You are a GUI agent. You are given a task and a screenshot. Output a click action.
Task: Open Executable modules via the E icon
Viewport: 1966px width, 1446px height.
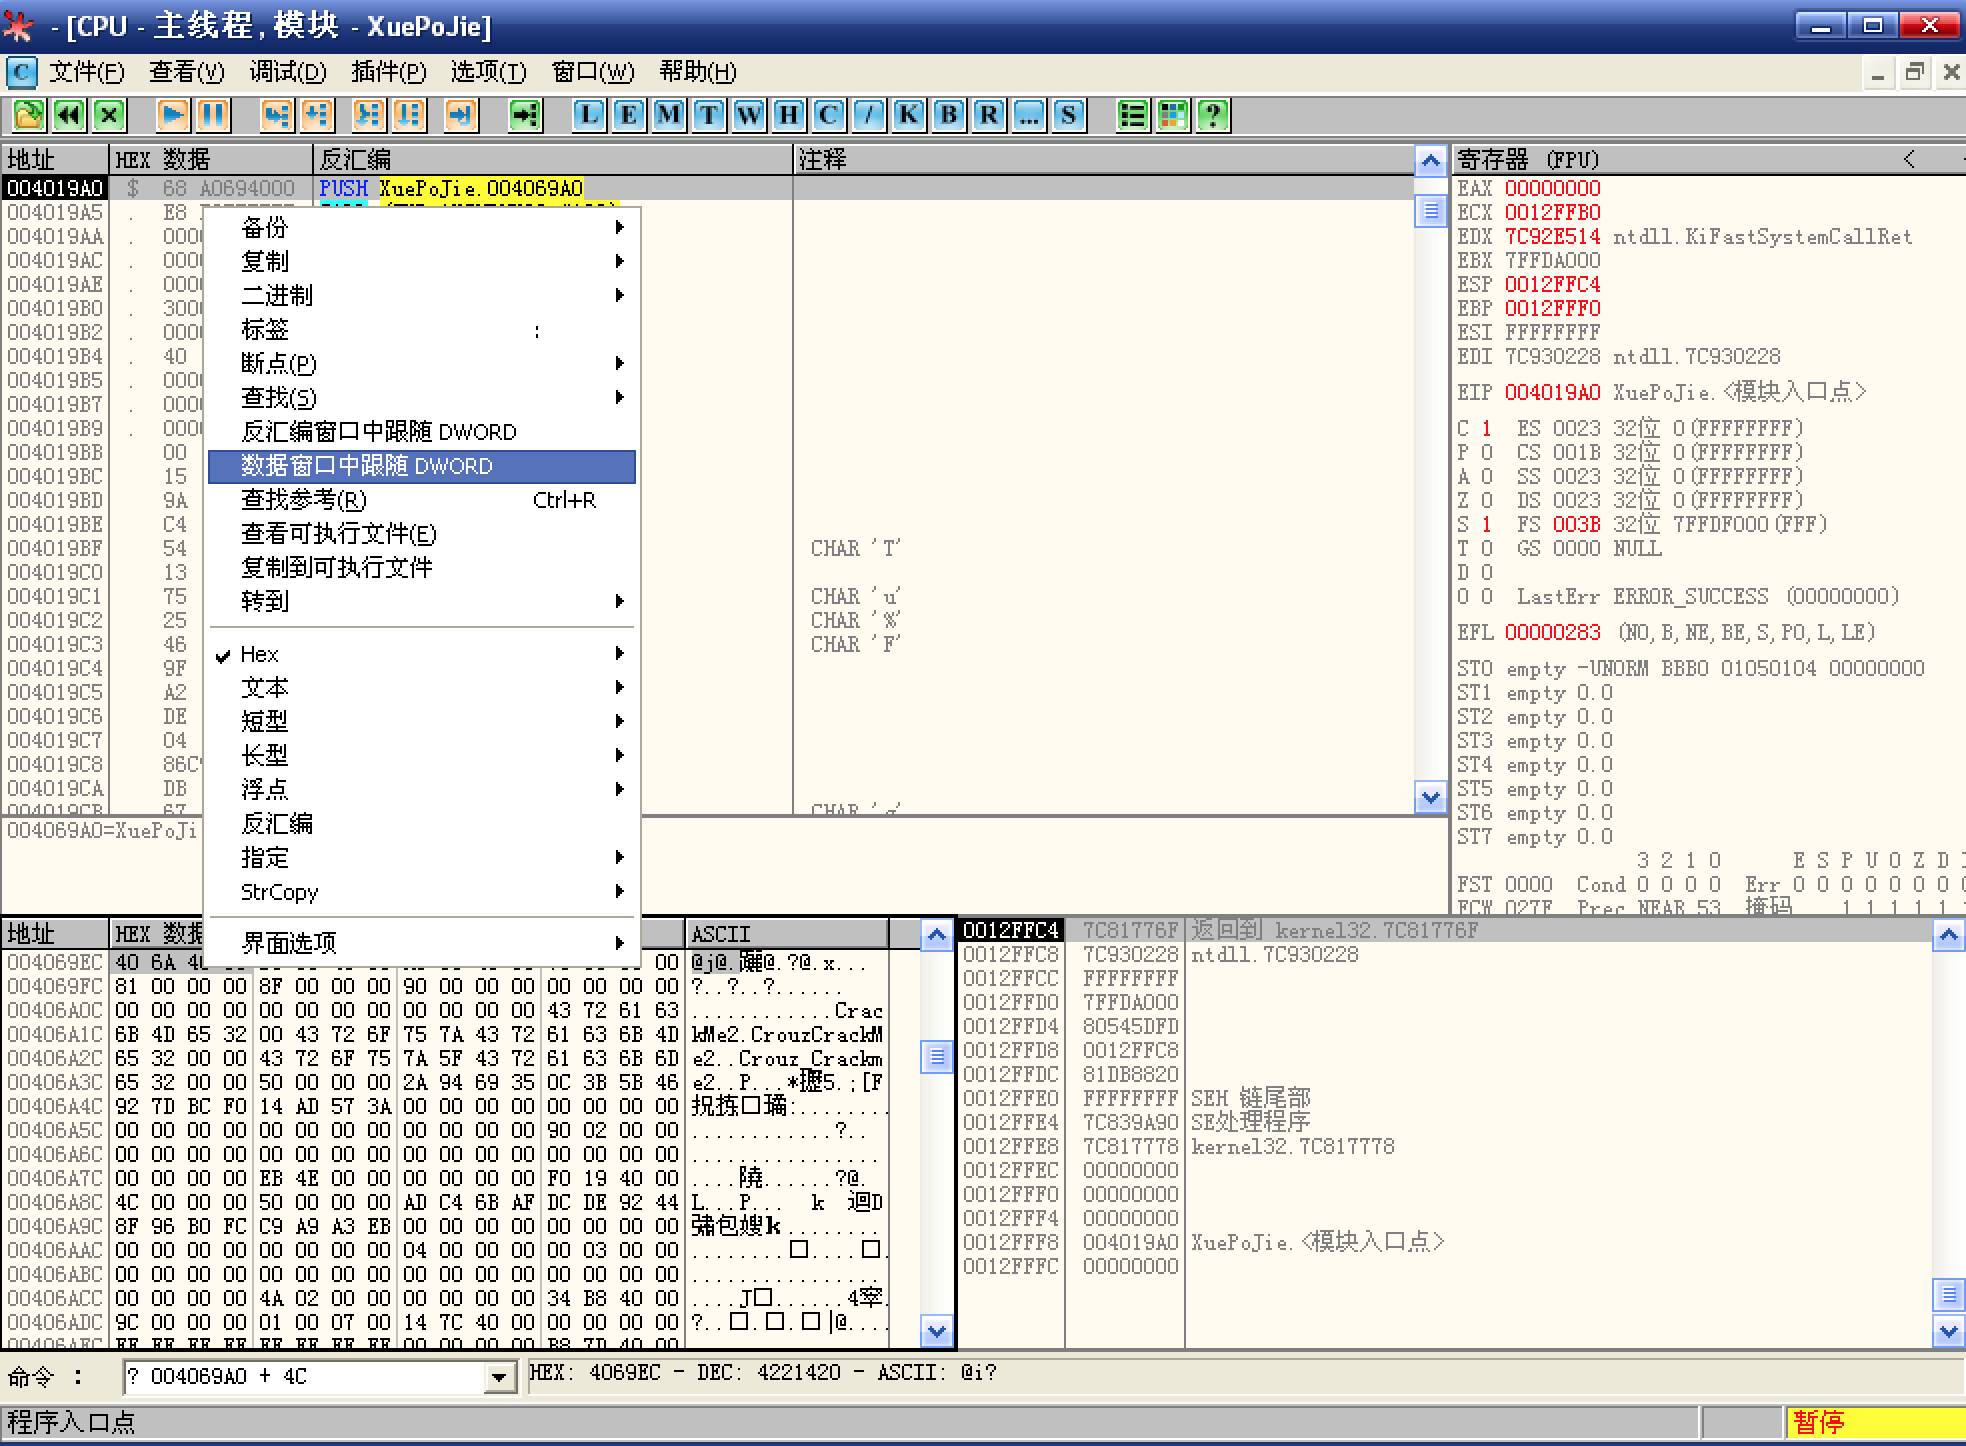(627, 115)
